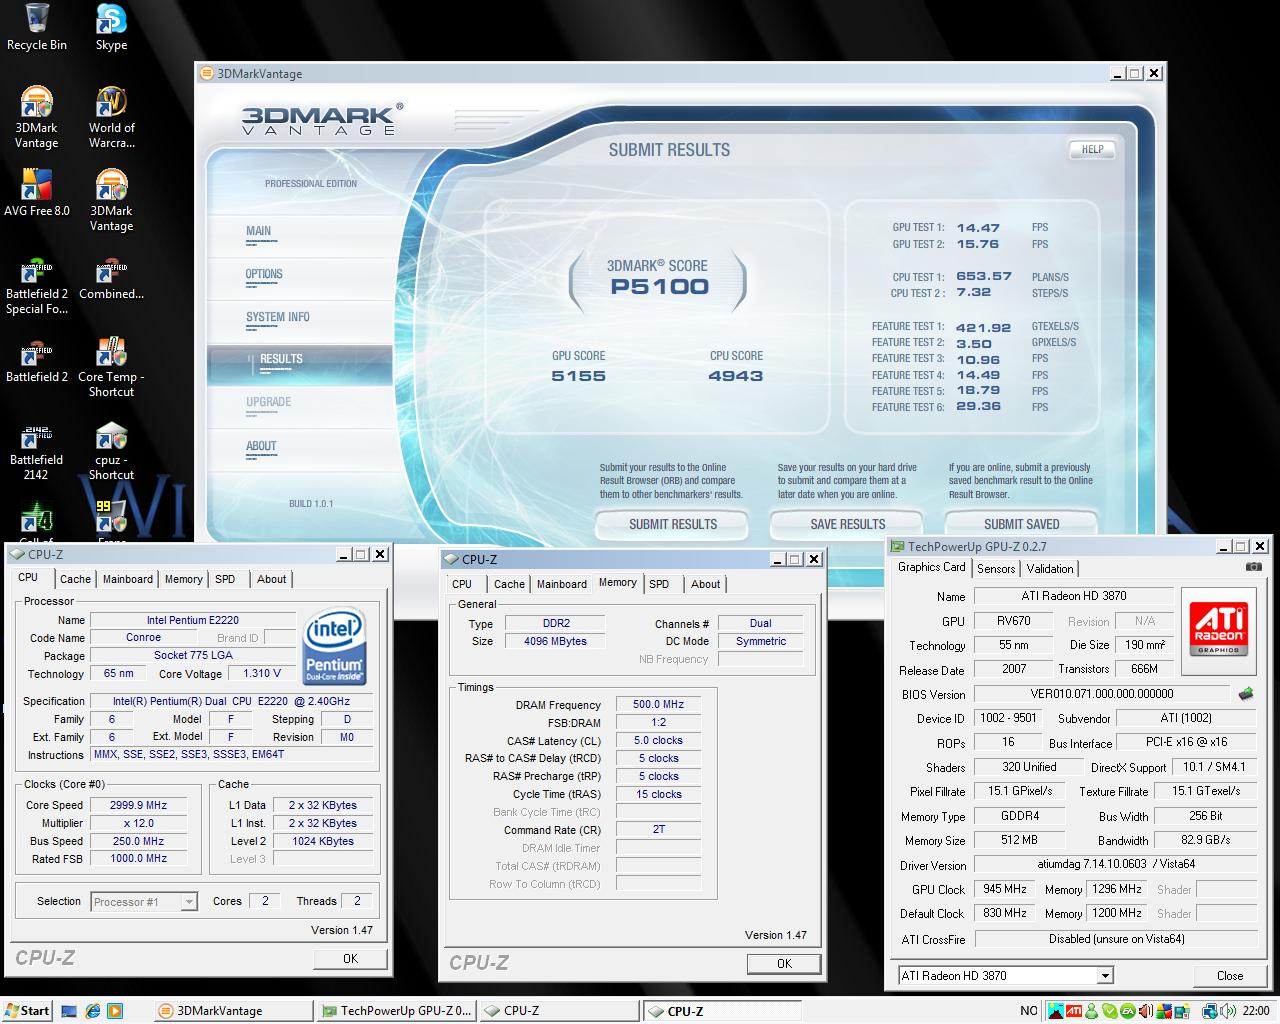Click SUBMIT SAVED button
This screenshot has height=1024, width=1280.
click(x=1021, y=524)
